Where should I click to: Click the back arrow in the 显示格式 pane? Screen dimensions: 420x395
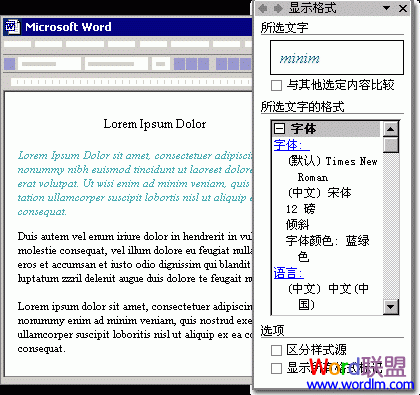263,8
